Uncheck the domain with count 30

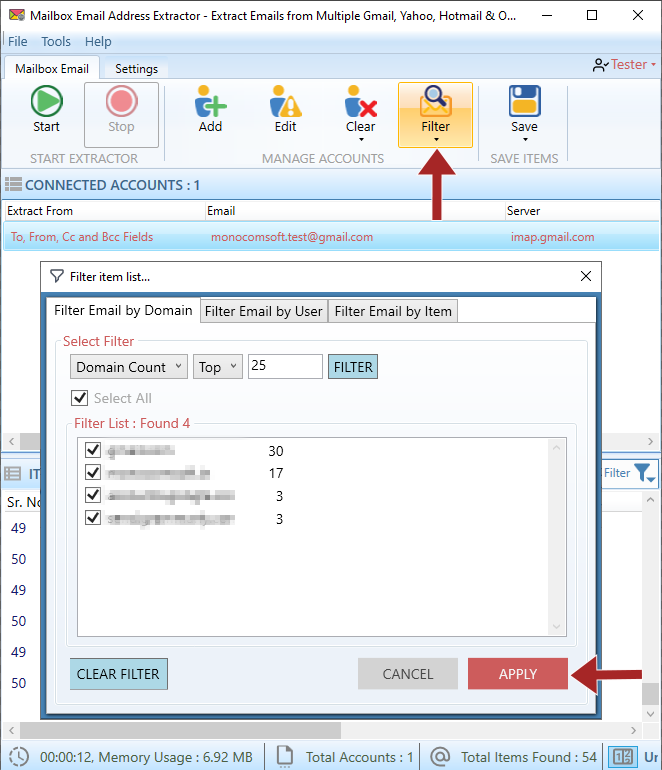click(x=93, y=450)
